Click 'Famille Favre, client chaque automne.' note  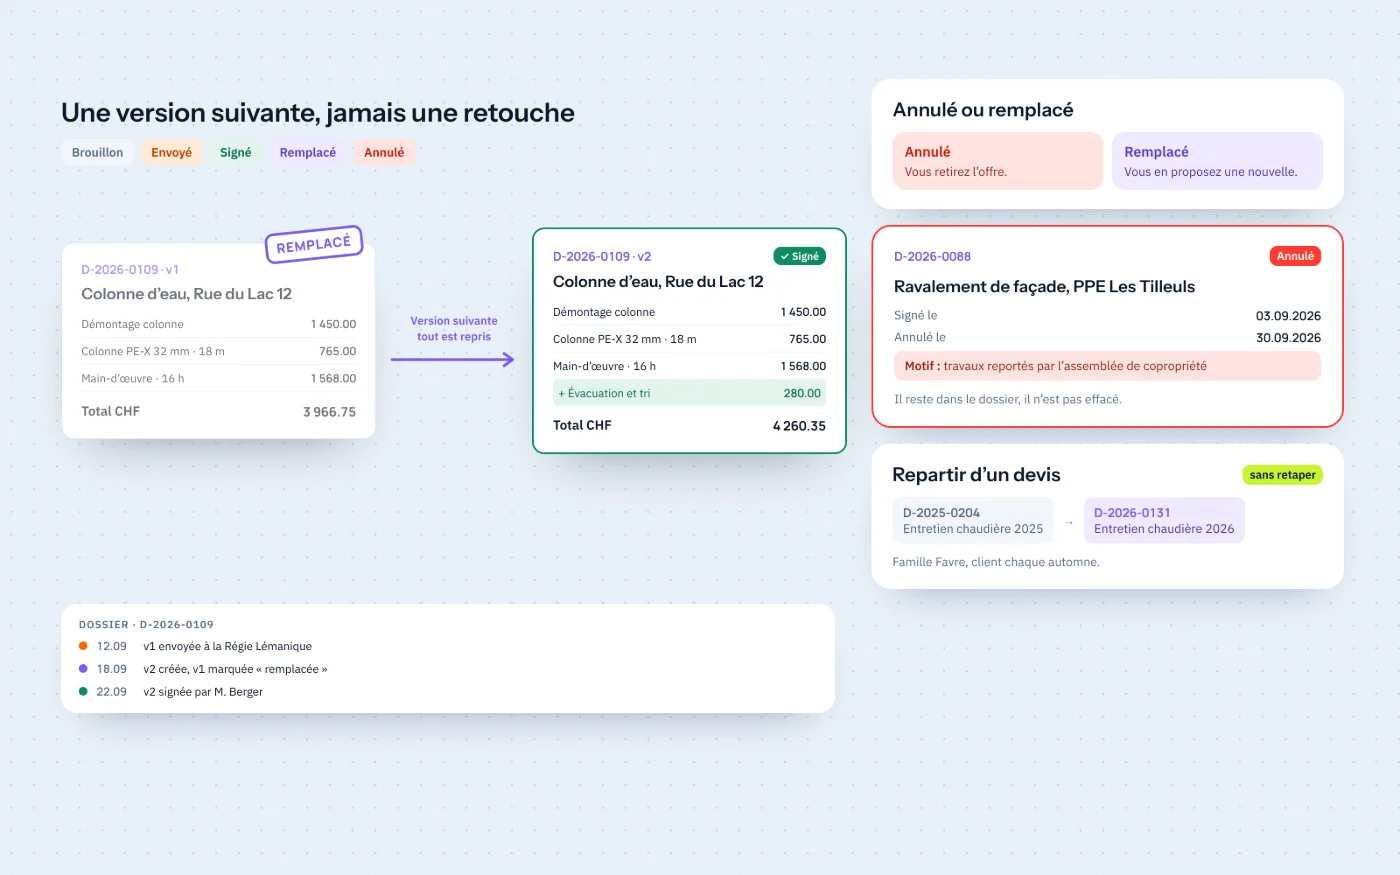pyautogui.click(x=996, y=562)
